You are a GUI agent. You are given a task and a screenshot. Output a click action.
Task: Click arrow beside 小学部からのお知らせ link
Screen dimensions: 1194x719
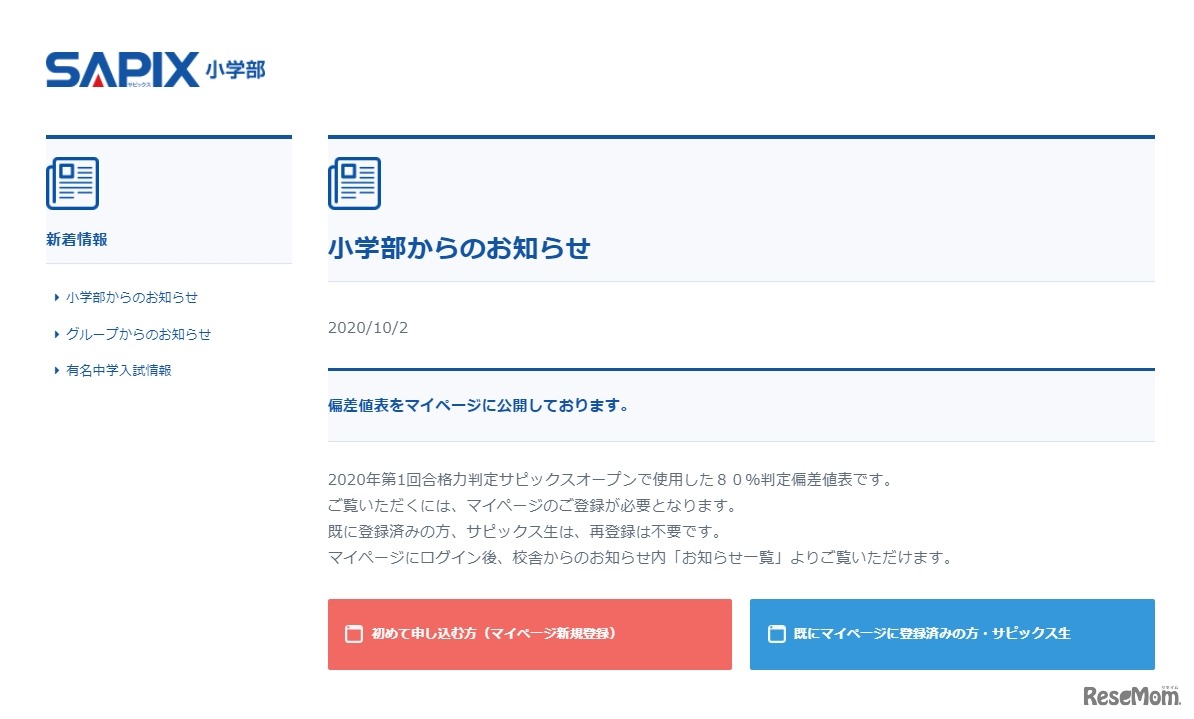pos(57,297)
